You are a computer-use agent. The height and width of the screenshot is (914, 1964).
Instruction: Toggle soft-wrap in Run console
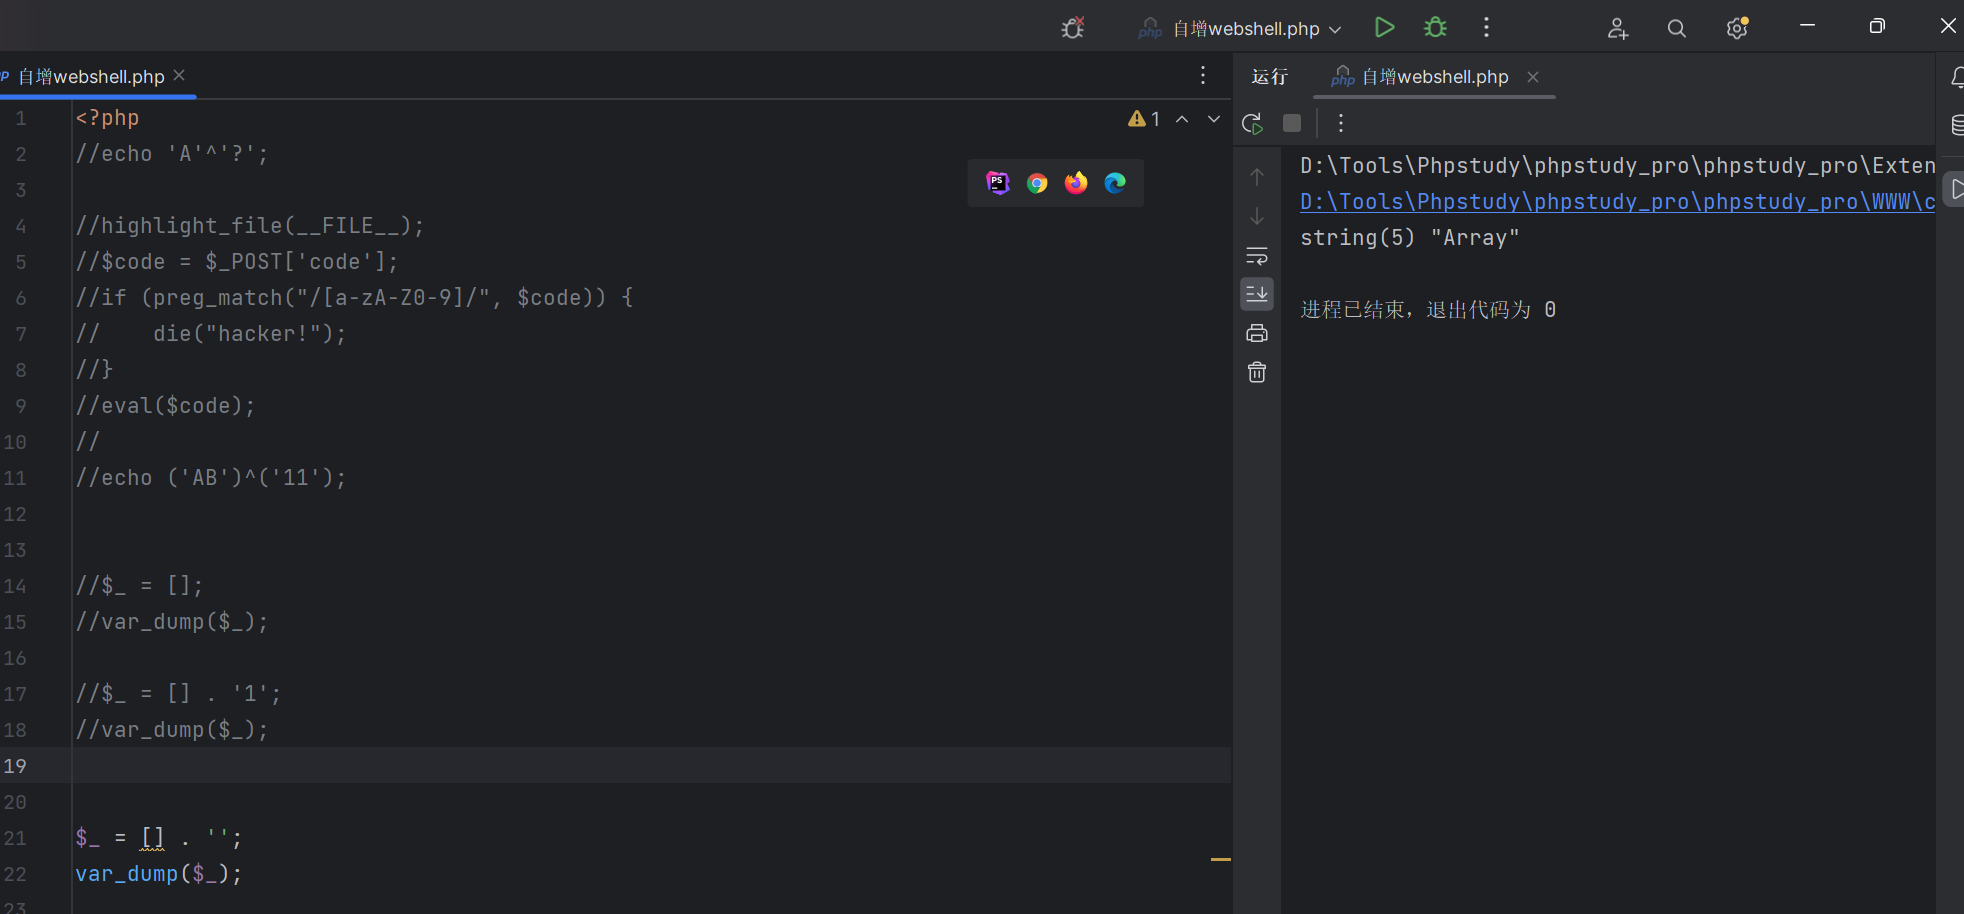pos(1257,255)
